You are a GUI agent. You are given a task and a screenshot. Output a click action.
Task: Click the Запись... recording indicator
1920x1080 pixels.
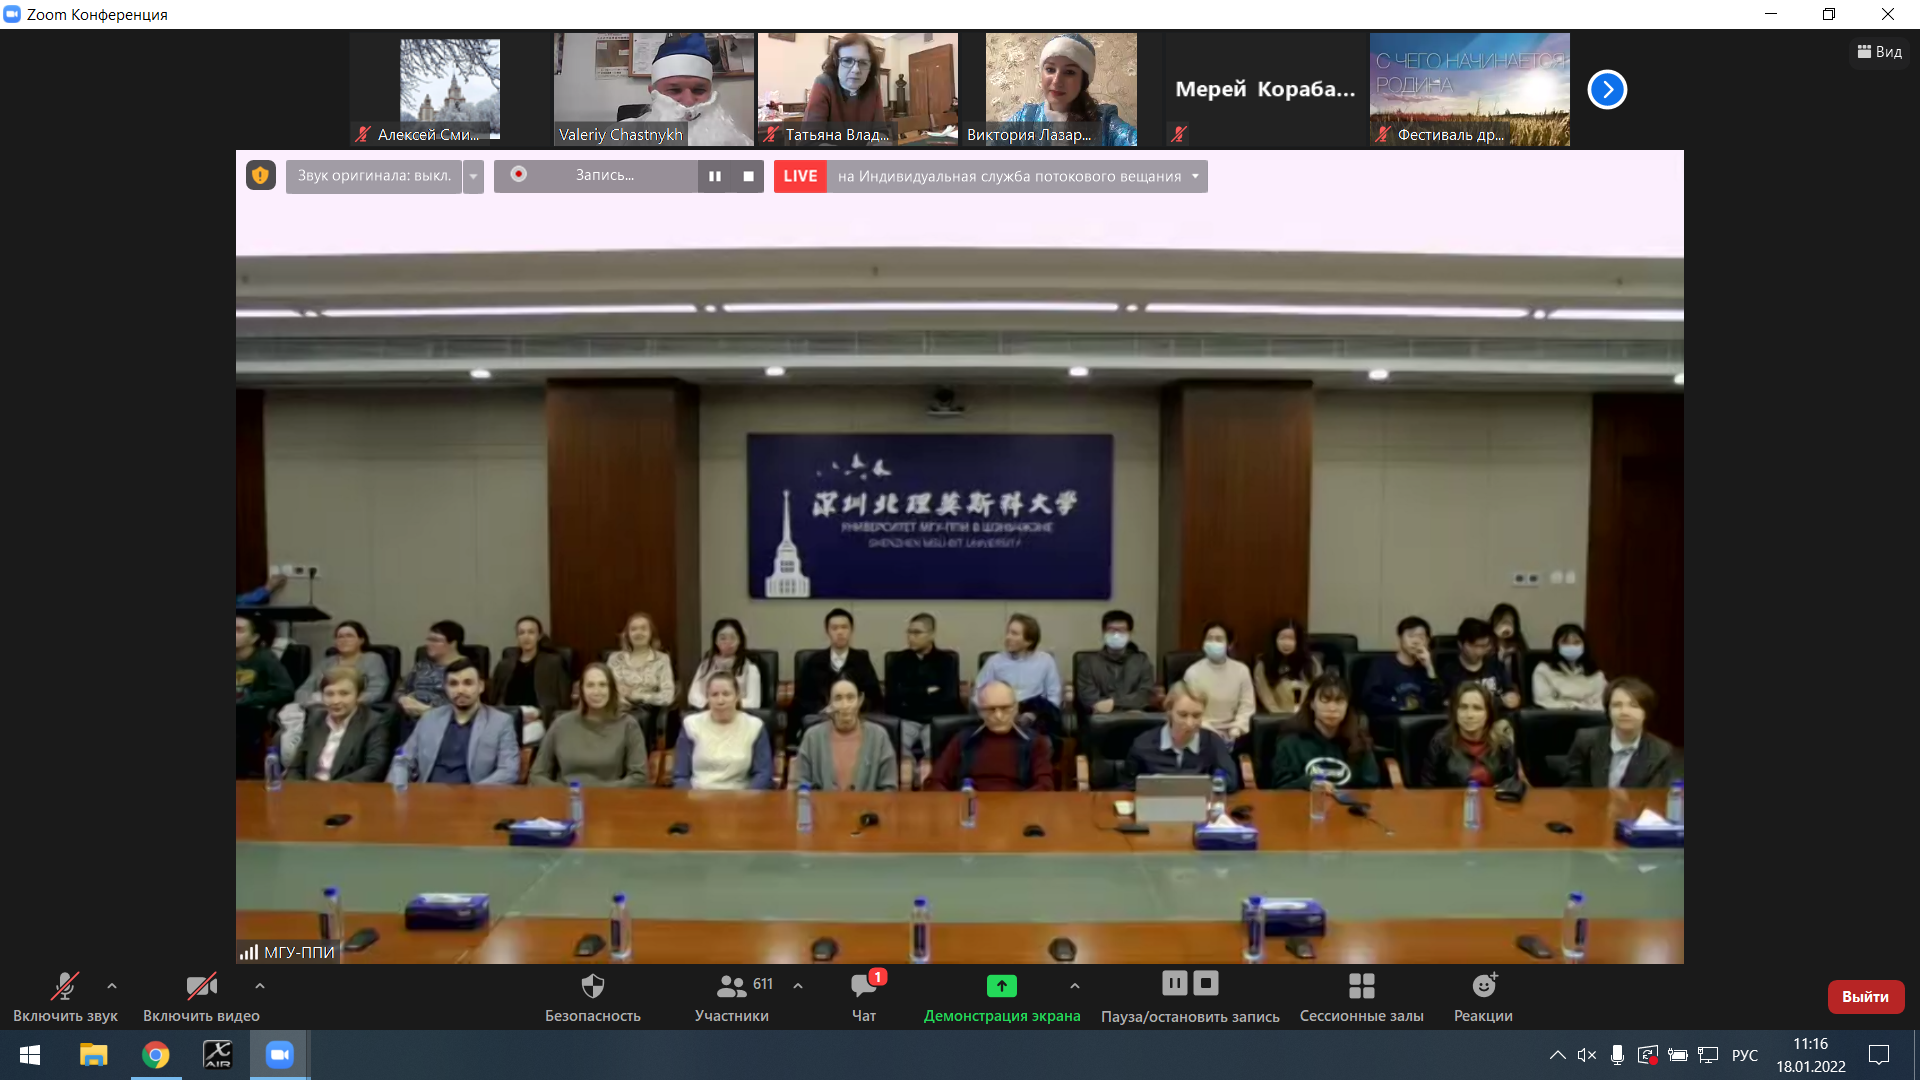pyautogui.click(x=596, y=176)
